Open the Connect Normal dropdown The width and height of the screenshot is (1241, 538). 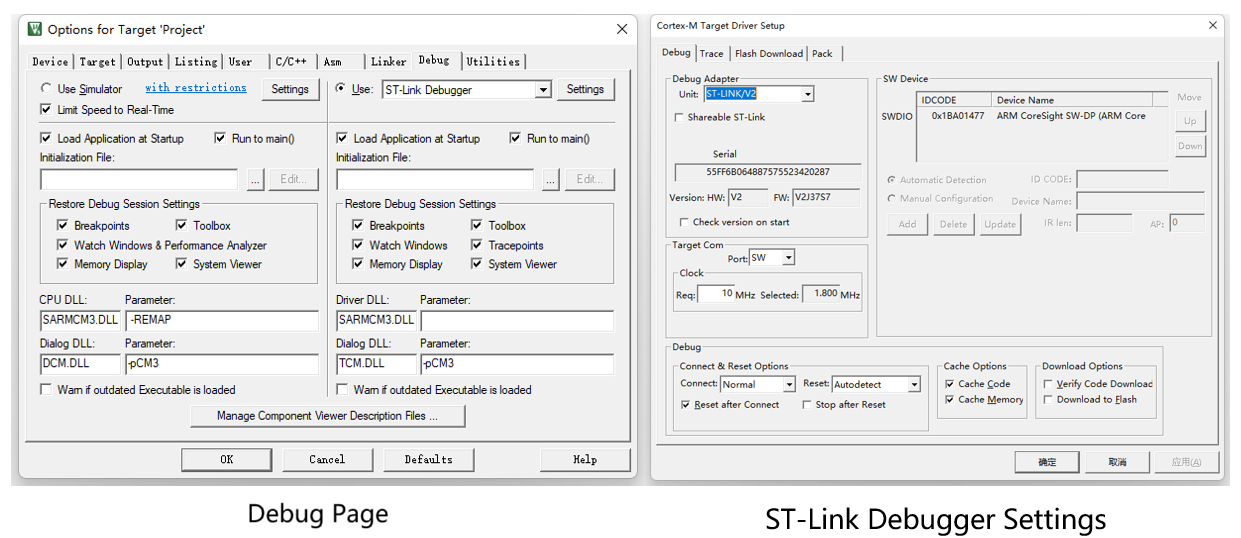tap(789, 385)
